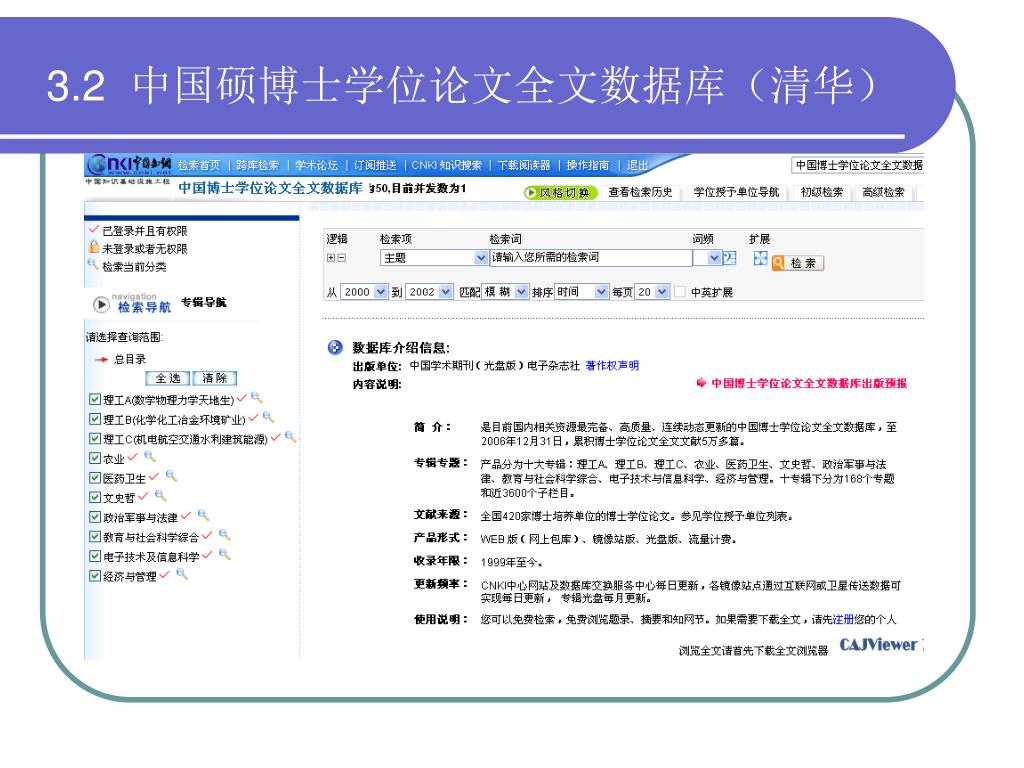Open the 词频 dropdown
Screen dimensions: 1024x768
point(707,258)
